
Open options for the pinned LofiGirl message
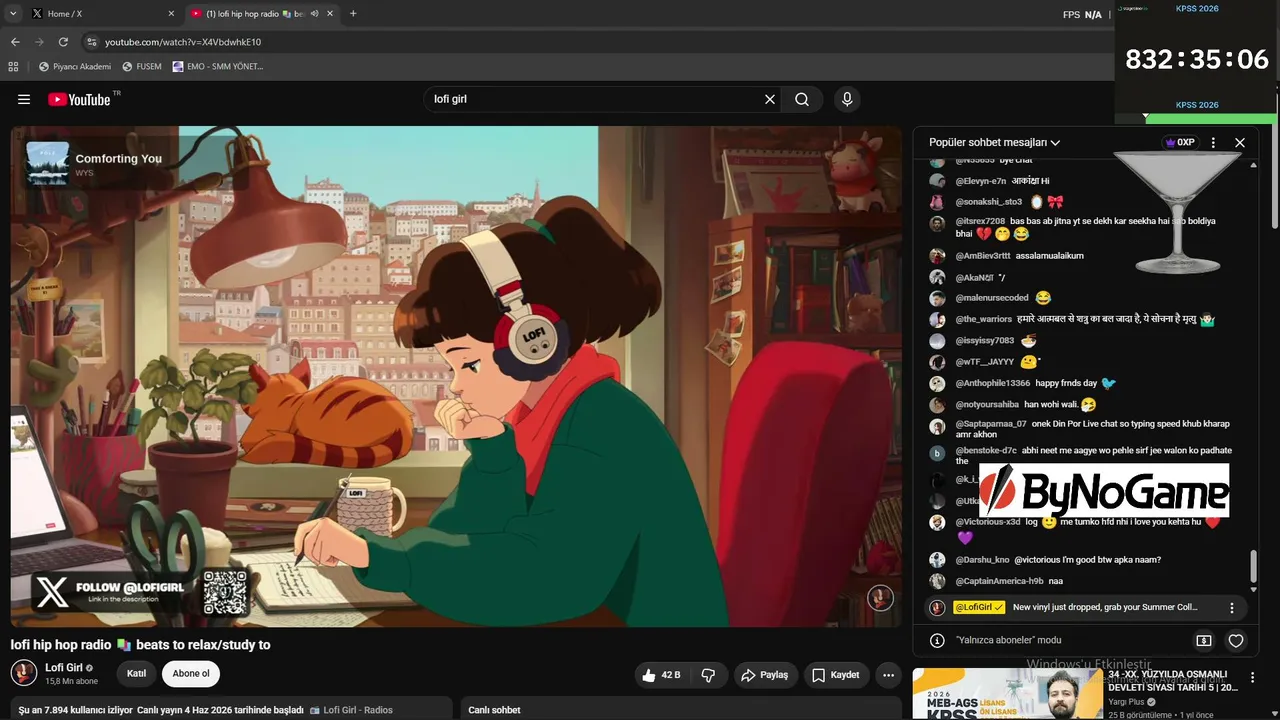(x=1232, y=608)
